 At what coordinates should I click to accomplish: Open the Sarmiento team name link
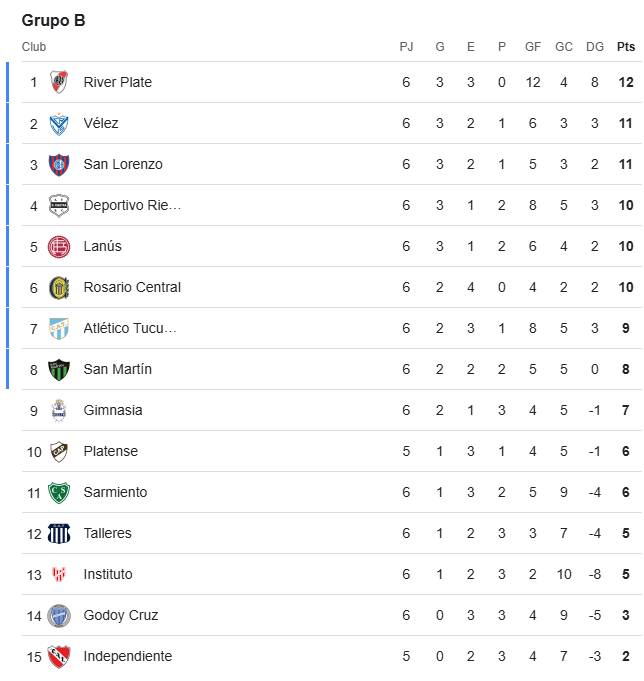(116, 493)
